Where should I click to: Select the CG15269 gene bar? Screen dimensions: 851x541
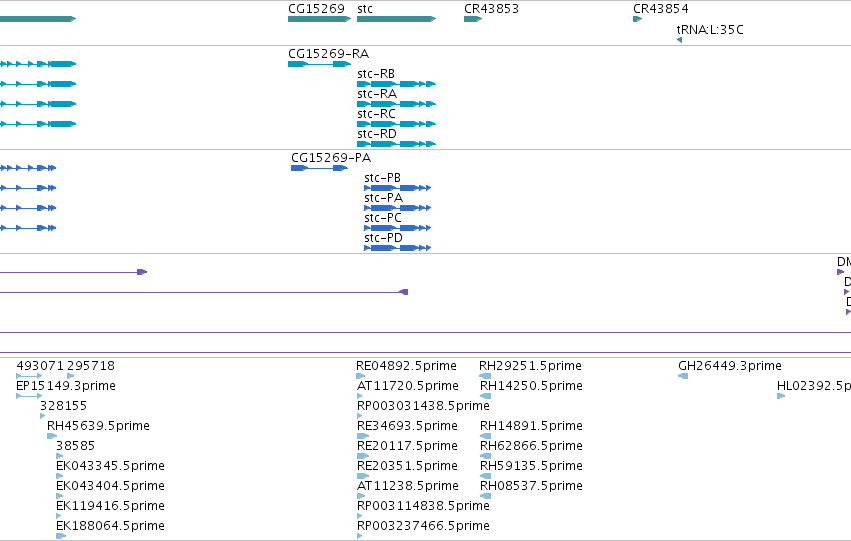pos(319,19)
